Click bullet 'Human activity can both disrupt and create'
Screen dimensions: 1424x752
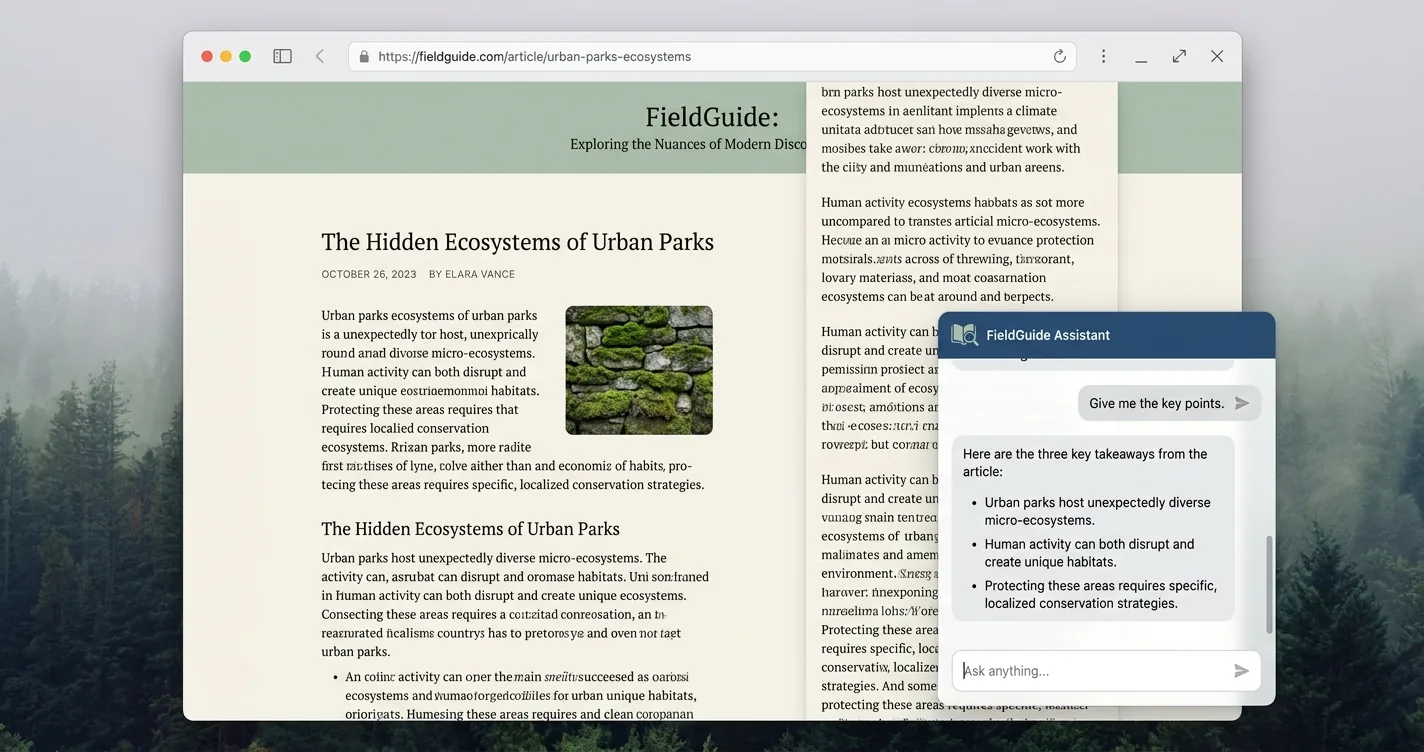tap(1090, 553)
